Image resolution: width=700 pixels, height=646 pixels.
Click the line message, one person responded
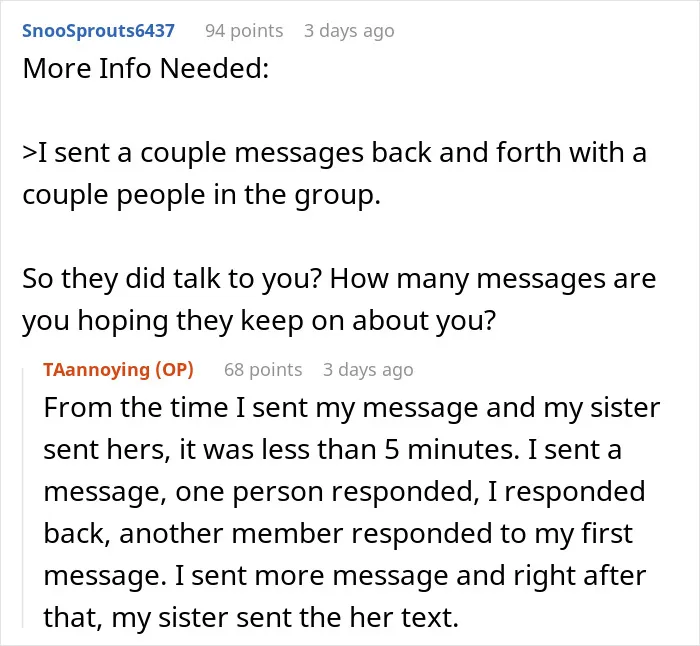(344, 492)
